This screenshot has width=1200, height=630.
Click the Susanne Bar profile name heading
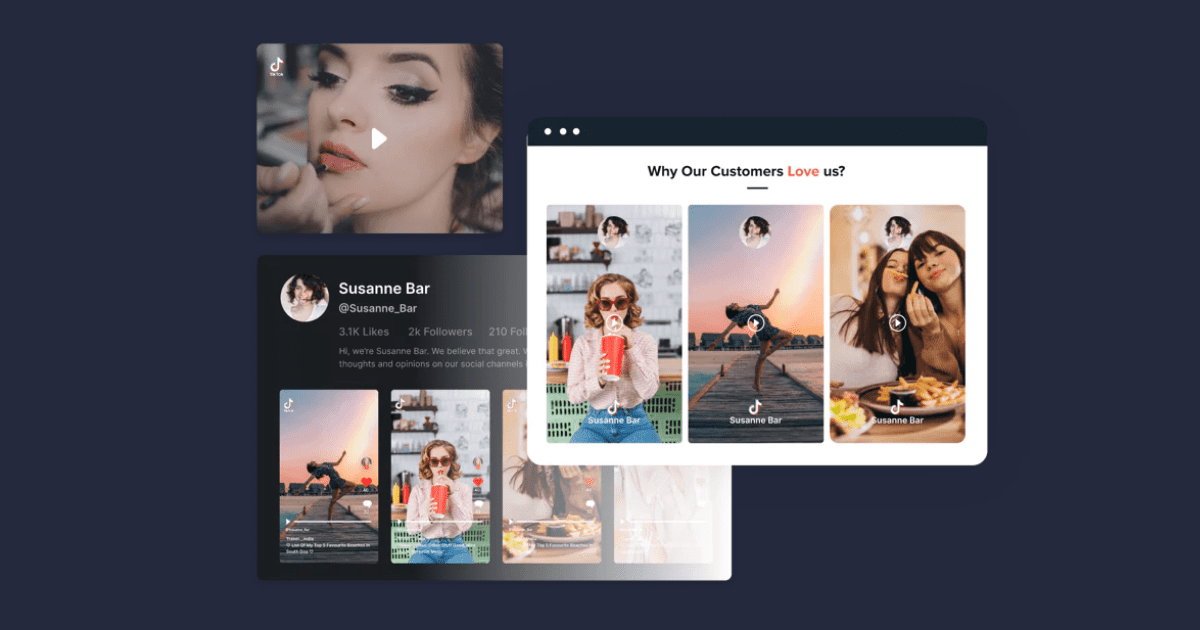coord(384,289)
